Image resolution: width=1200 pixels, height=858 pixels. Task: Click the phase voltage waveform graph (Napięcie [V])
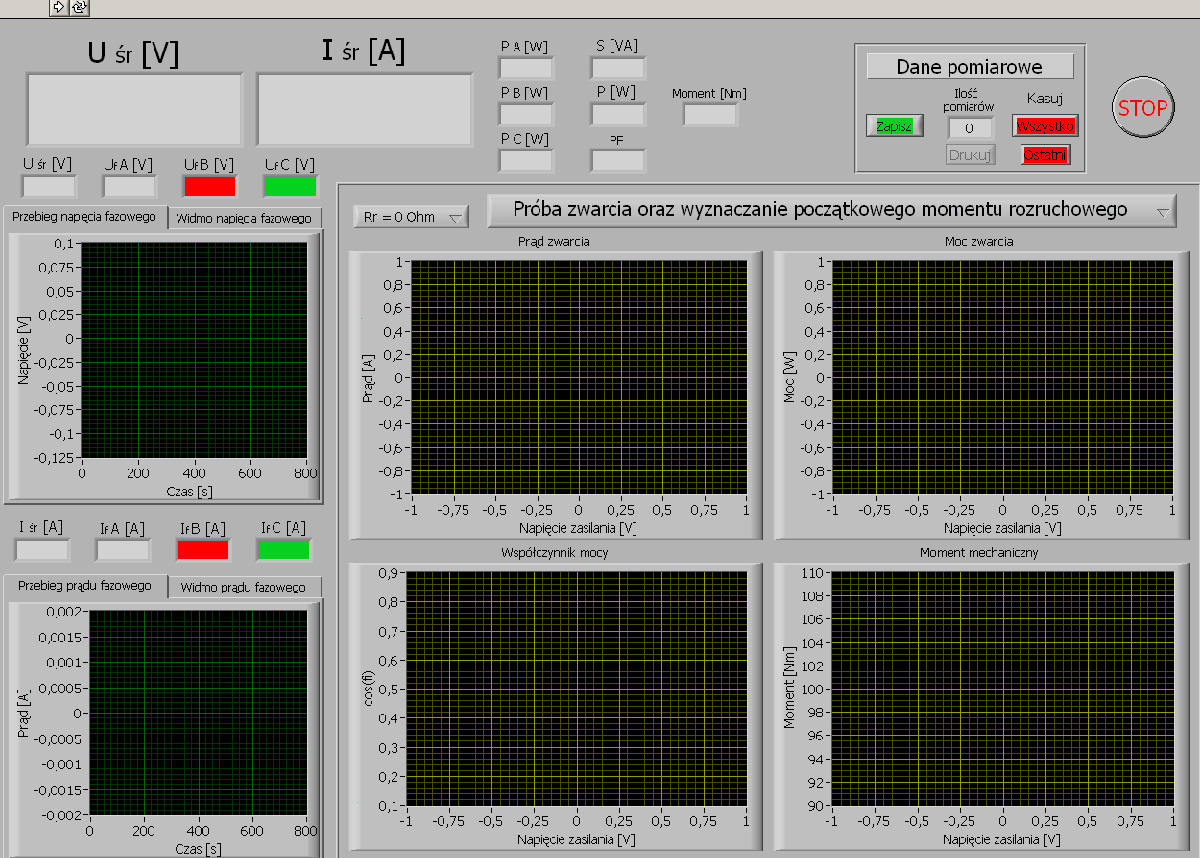point(194,351)
